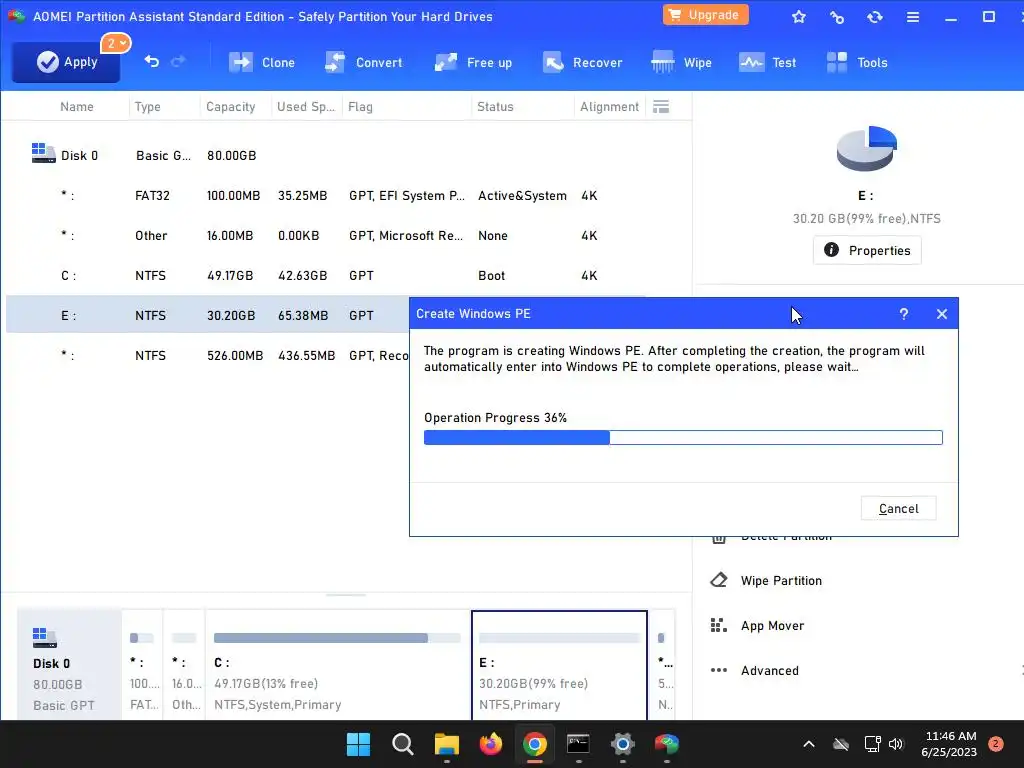1024x768 pixels.
Task: Click the E: pie chart disk icon
Action: pyautogui.click(x=867, y=148)
